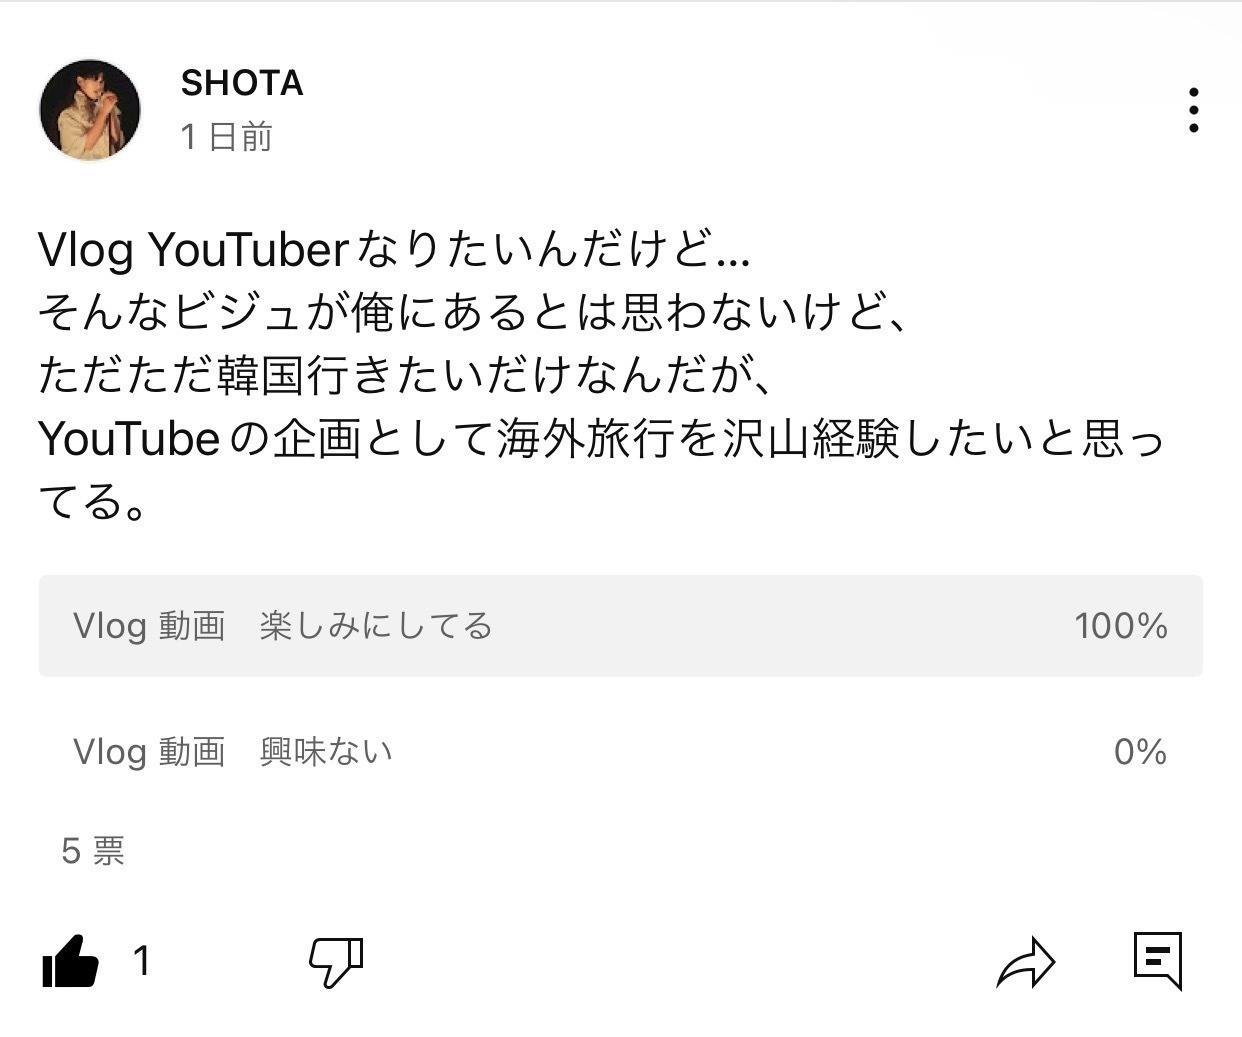Image resolution: width=1242 pixels, height=1037 pixels.
Task: Click the post body text area
Action: click(600, 370)
